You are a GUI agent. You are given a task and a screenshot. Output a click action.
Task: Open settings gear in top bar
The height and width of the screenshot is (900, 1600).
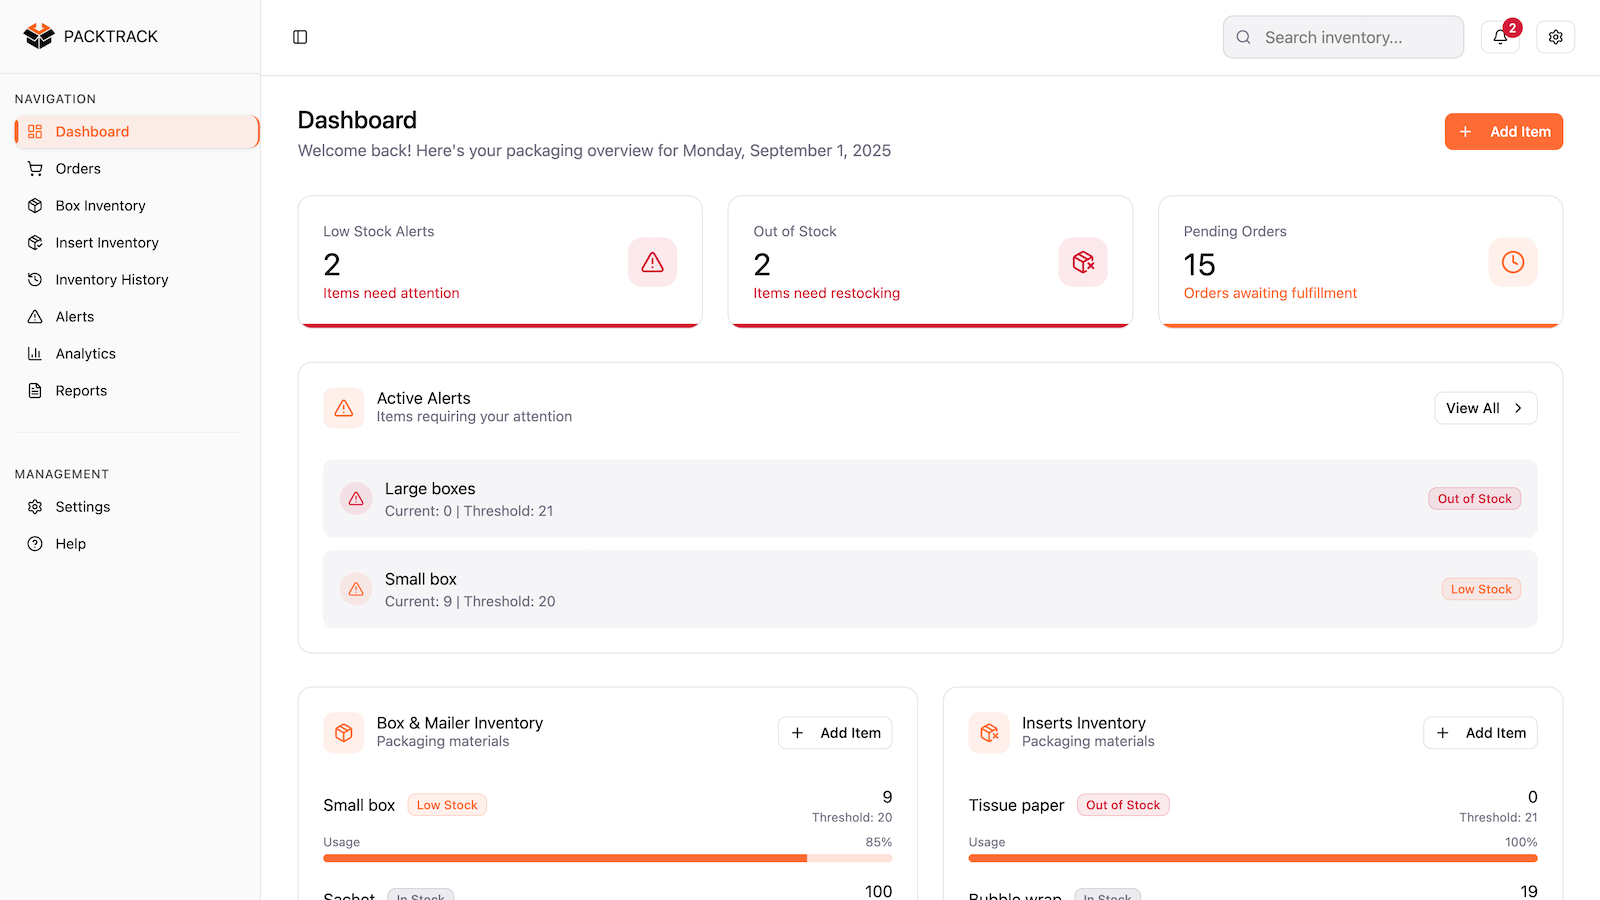pyautogui.click(x=1556, y=37)
